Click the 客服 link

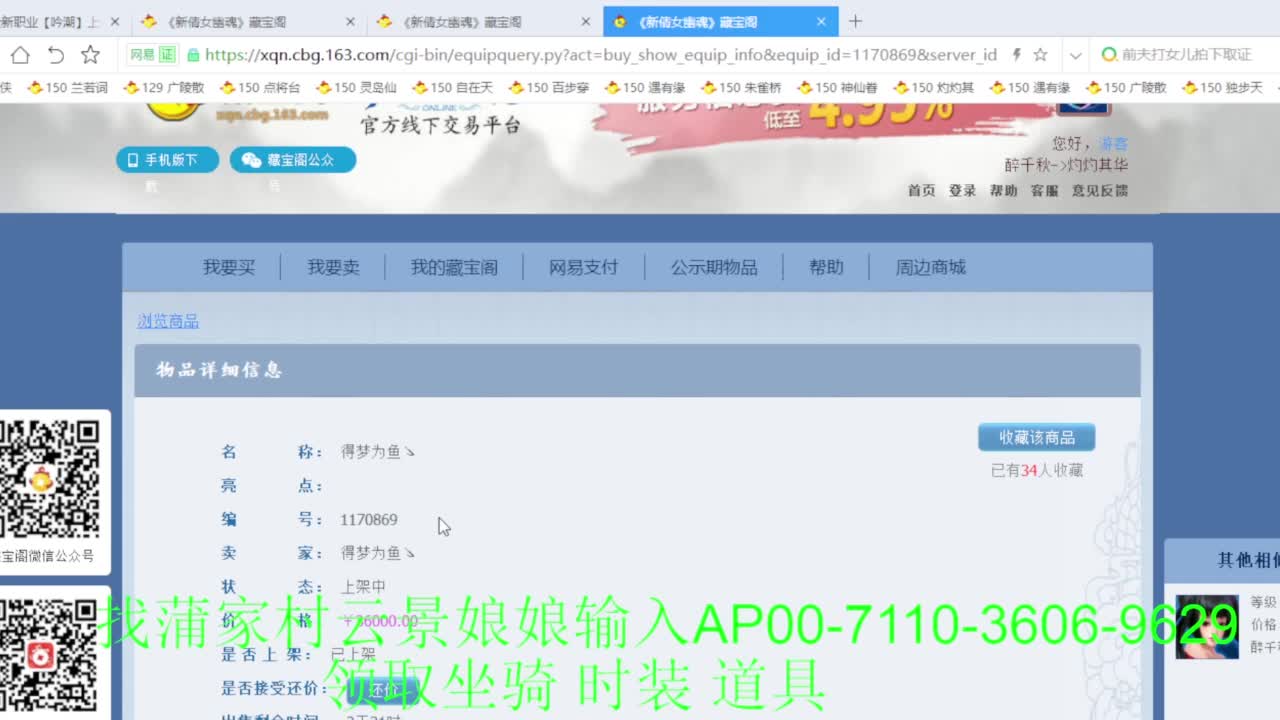(x=1044, y=190)
